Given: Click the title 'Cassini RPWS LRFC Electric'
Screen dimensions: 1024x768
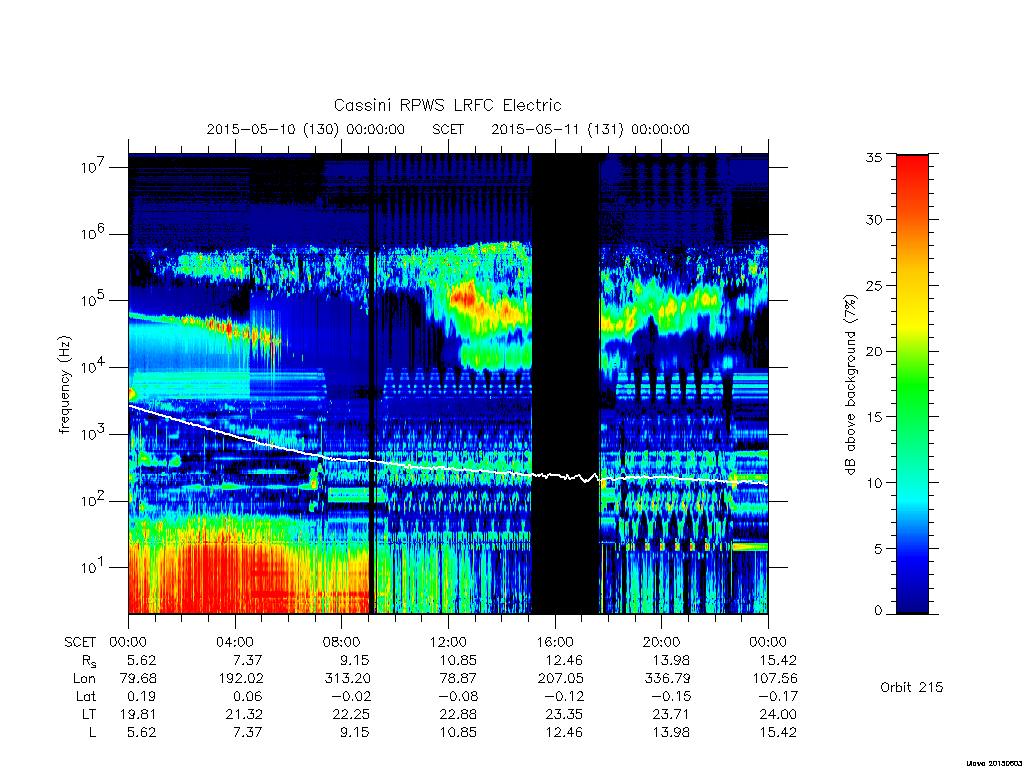Looking at the screenshot, I should click(x=447, y=105).
